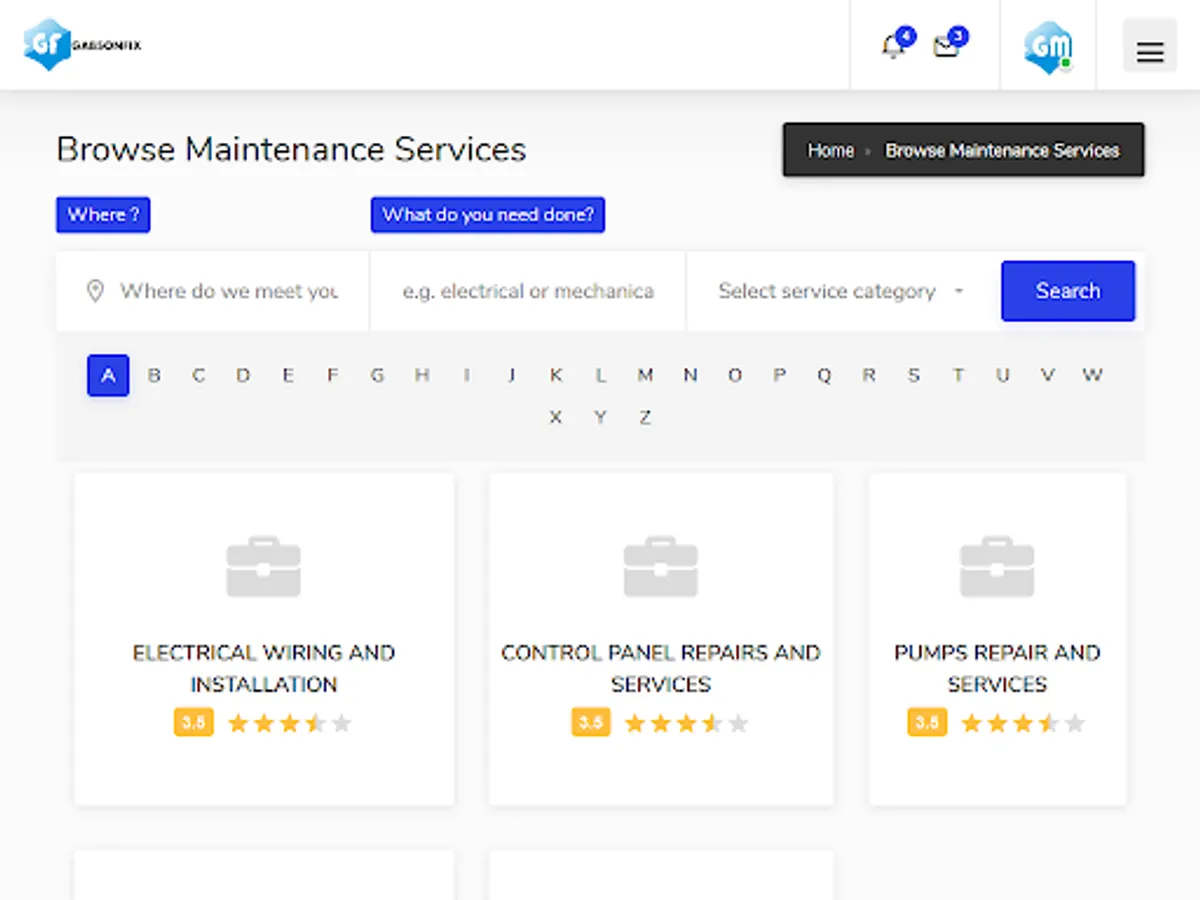
Task: Open the notifications bell
Action: [x=893, y=46]
